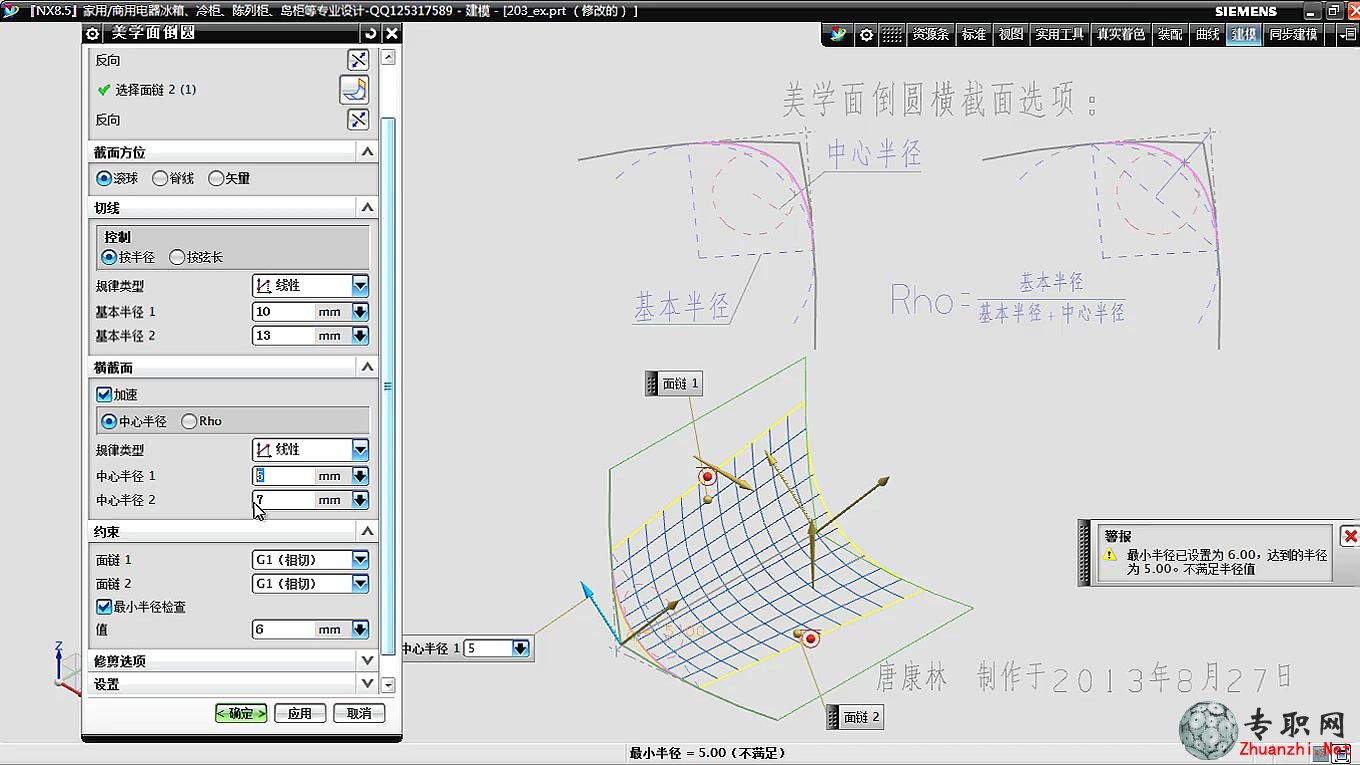1360x765 pixels.
Task: Open the 基本半径 2 arrow menu
Action: [360, 336]
